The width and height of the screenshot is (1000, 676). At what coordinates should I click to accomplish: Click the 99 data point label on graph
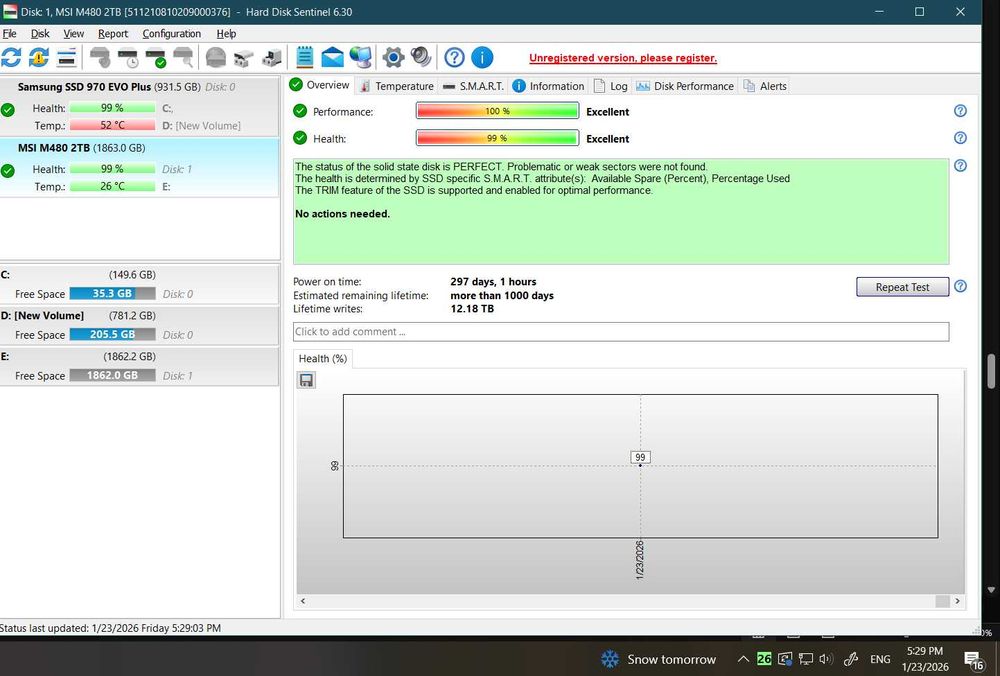640,457
